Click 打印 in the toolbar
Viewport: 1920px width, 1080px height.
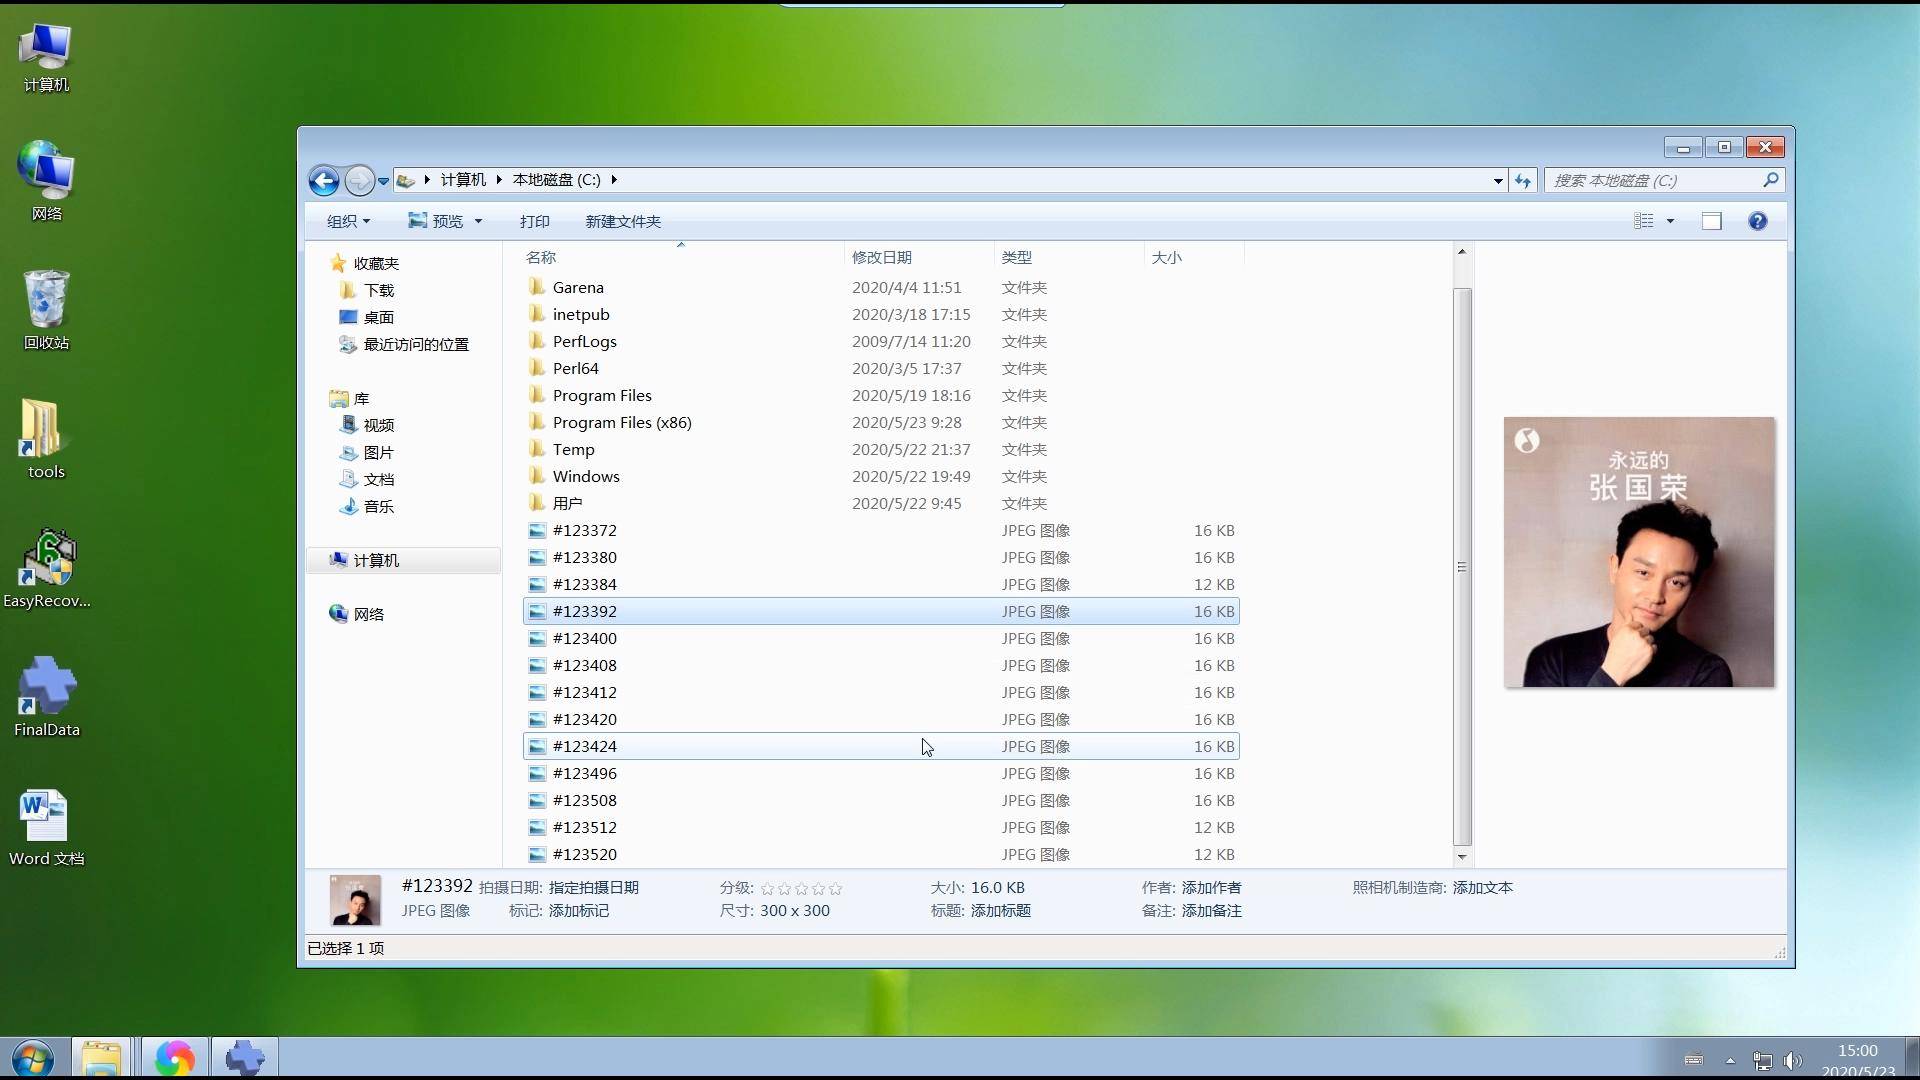point(534,221)
